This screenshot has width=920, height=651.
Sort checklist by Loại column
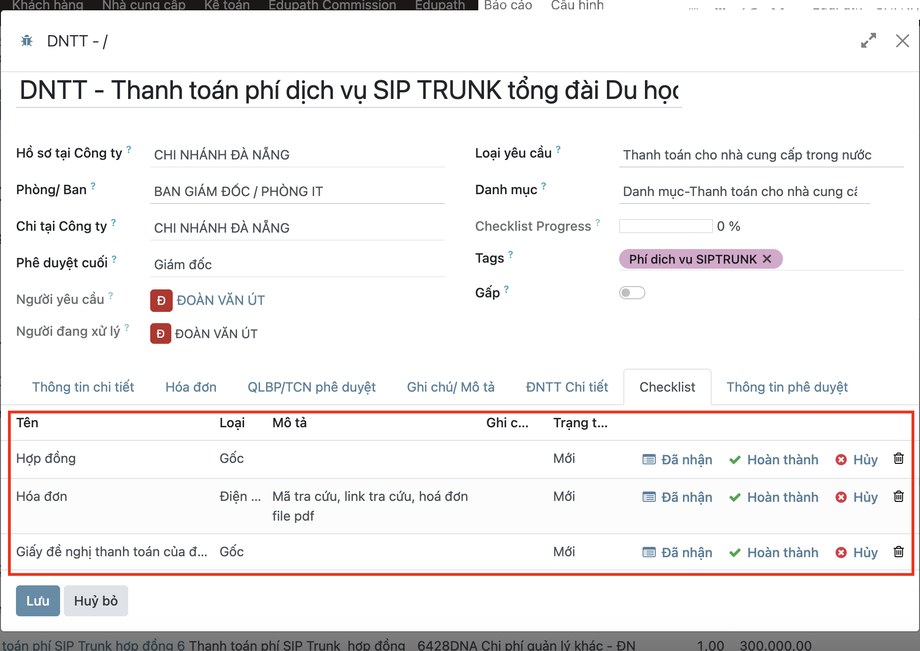click(232, 422)
